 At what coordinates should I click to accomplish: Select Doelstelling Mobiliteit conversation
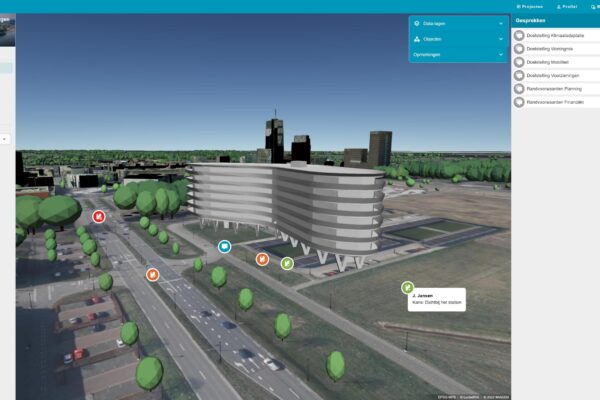point(550,61)
